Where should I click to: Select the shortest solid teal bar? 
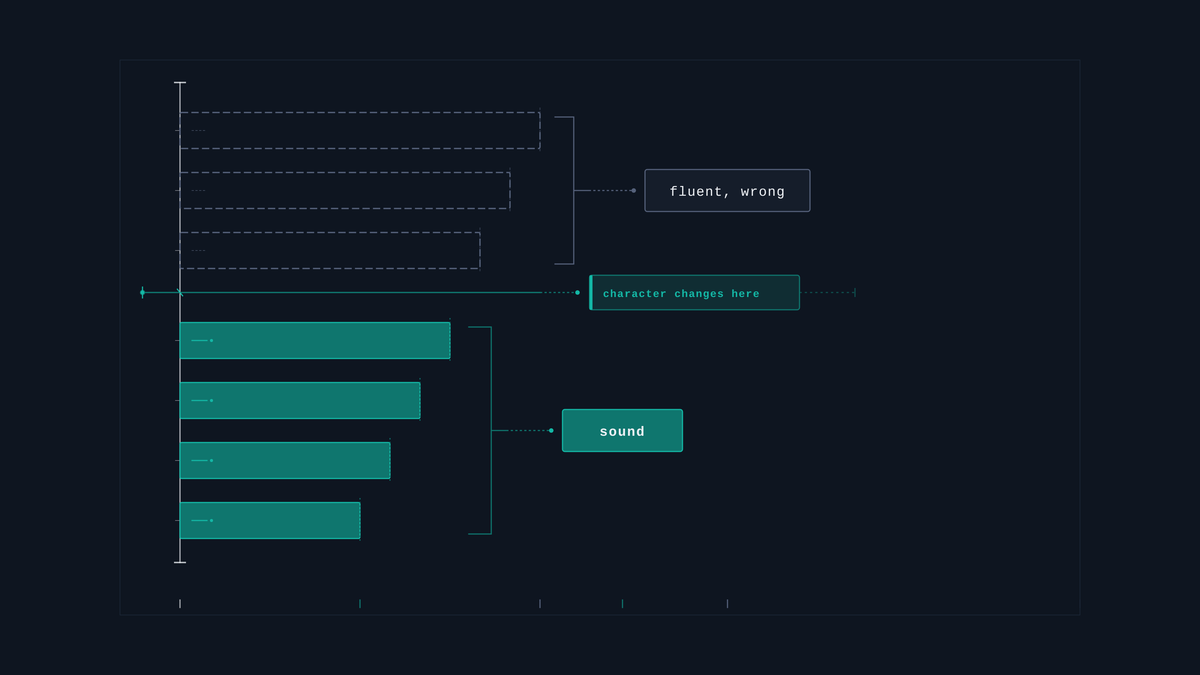pos(270,521)
